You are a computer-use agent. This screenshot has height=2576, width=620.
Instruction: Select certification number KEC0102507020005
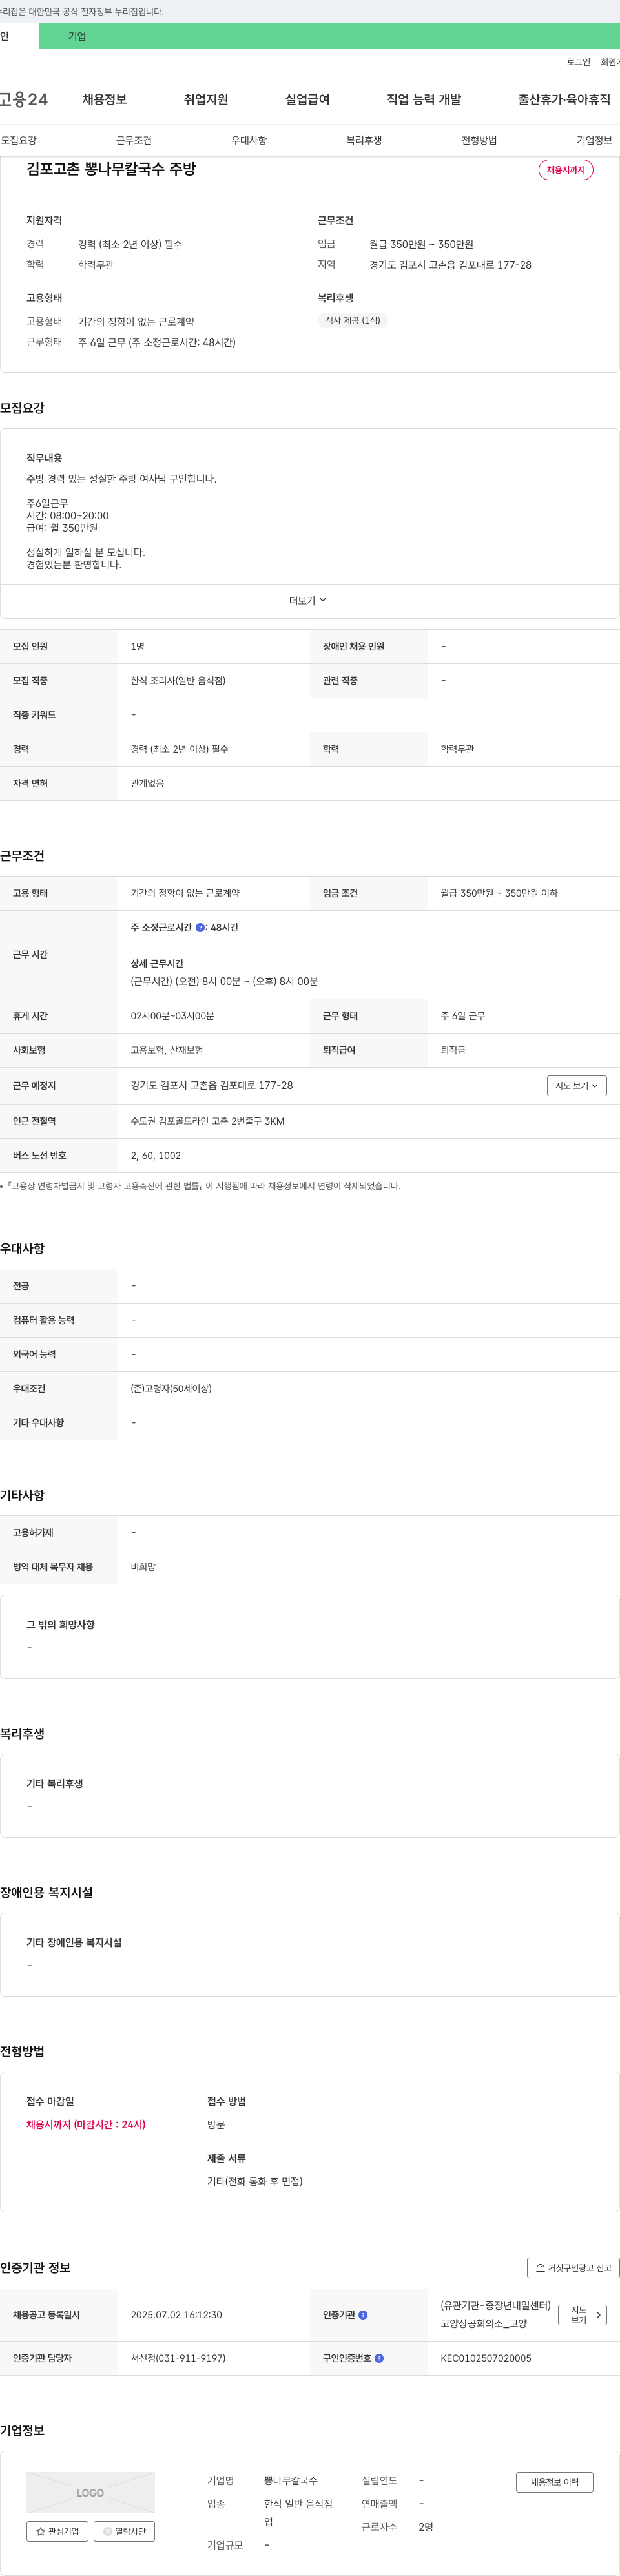pyautogui.click(x=486, y=2358)
